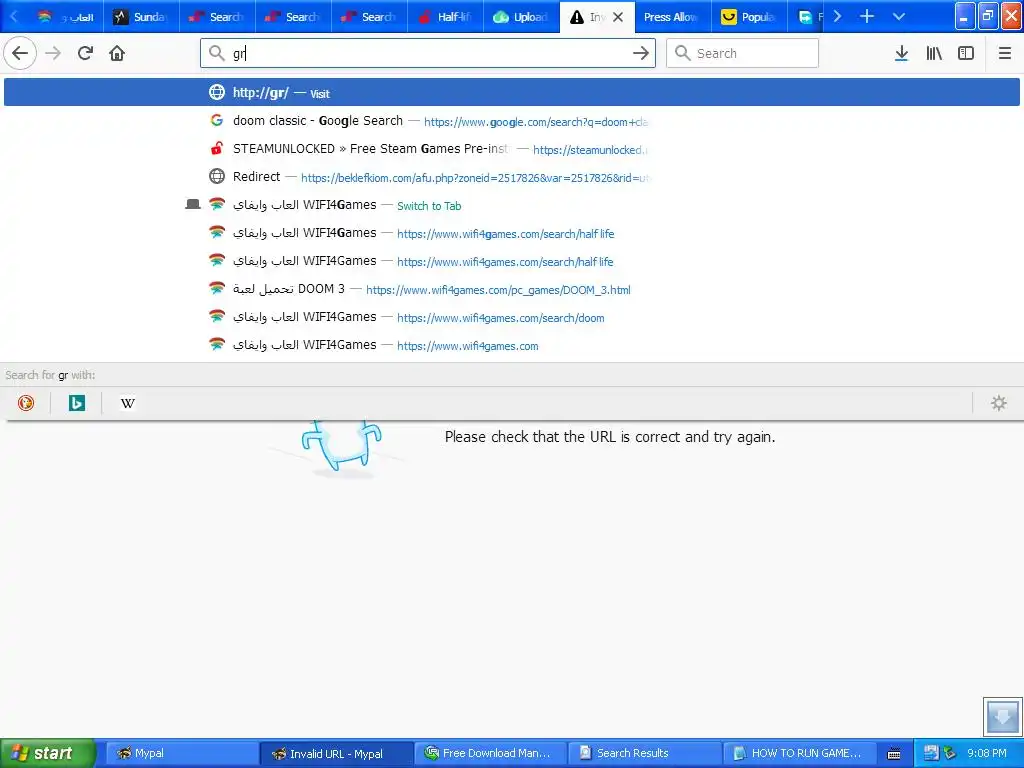Screen dimensions: 1024x768
Task: Search with Bing engine icon
Action: pos(76,403)
